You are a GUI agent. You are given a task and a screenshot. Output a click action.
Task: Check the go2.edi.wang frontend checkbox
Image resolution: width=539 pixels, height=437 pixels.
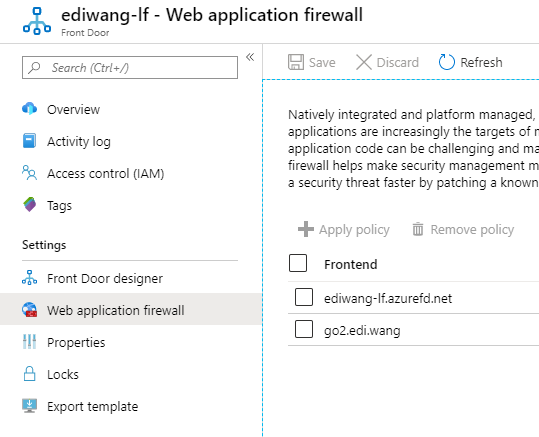(304, 329)
